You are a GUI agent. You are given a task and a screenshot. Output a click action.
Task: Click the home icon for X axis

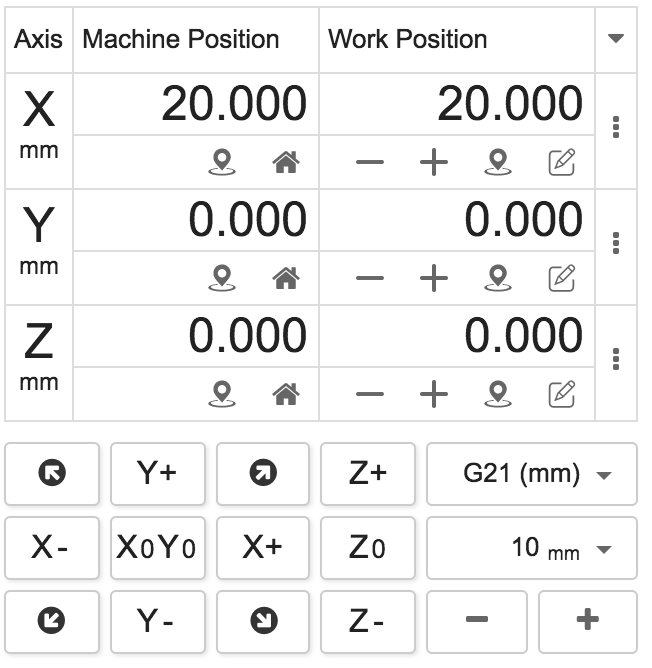(x=286, y=163)
